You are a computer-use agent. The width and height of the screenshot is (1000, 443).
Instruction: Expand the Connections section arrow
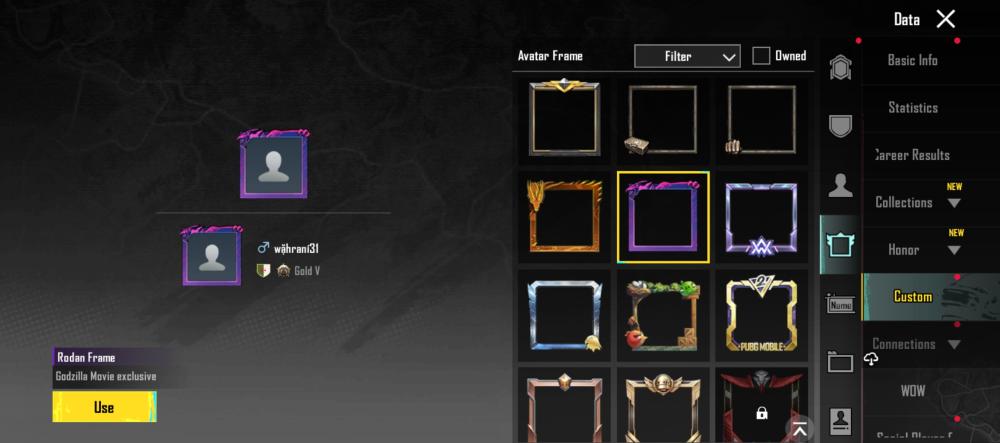953,345
